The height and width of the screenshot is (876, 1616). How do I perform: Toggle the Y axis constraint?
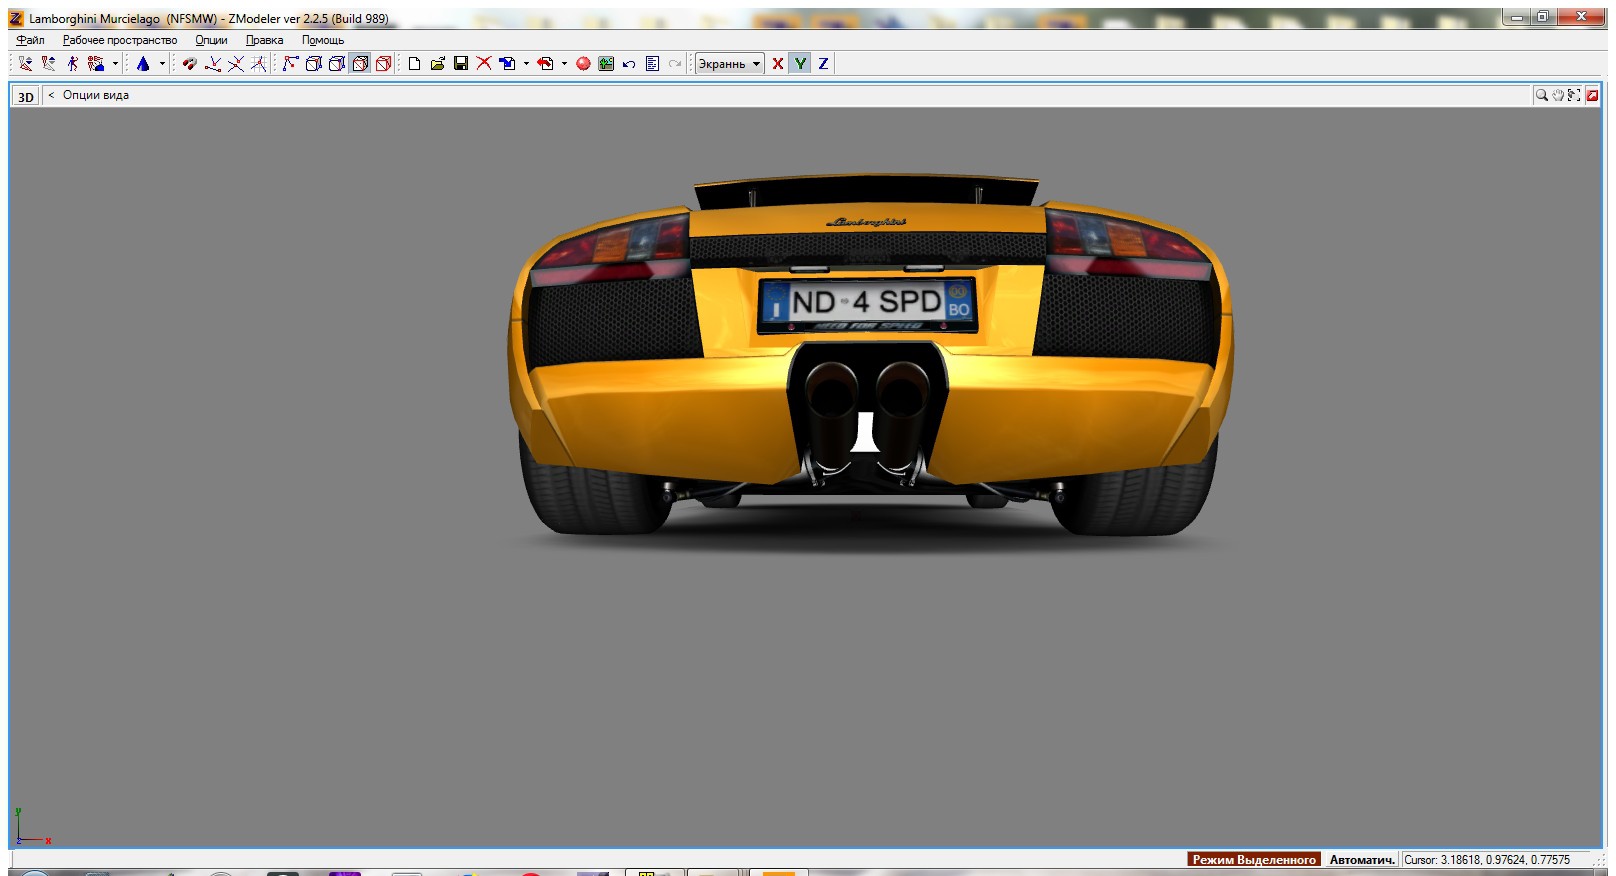pos(800,63)
